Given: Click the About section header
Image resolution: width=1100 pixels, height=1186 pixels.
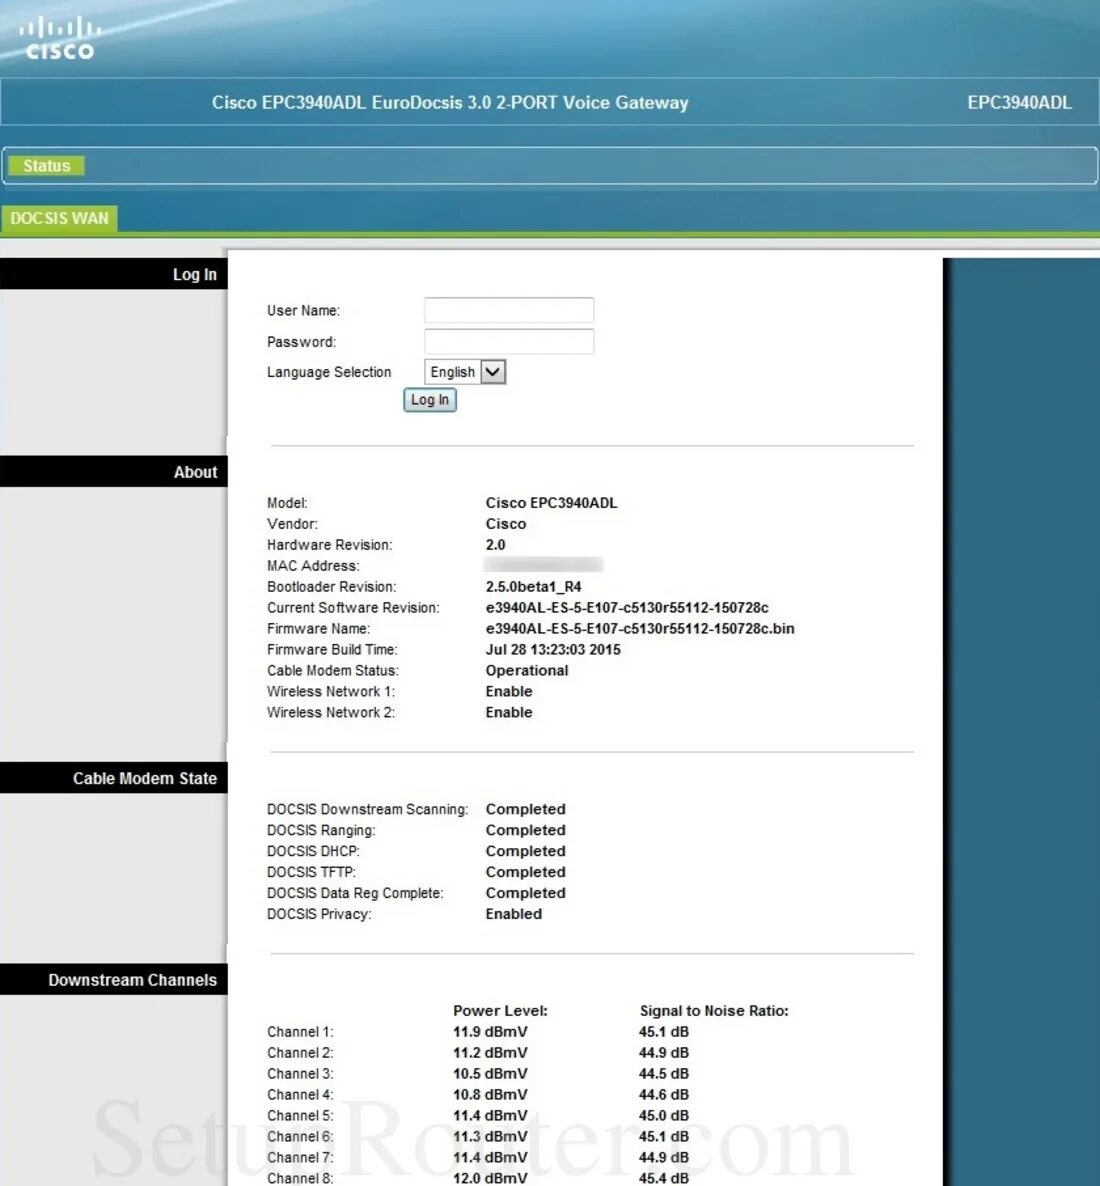Looking at the screenshot, I should pyautogui.click(x=113, y=471).
